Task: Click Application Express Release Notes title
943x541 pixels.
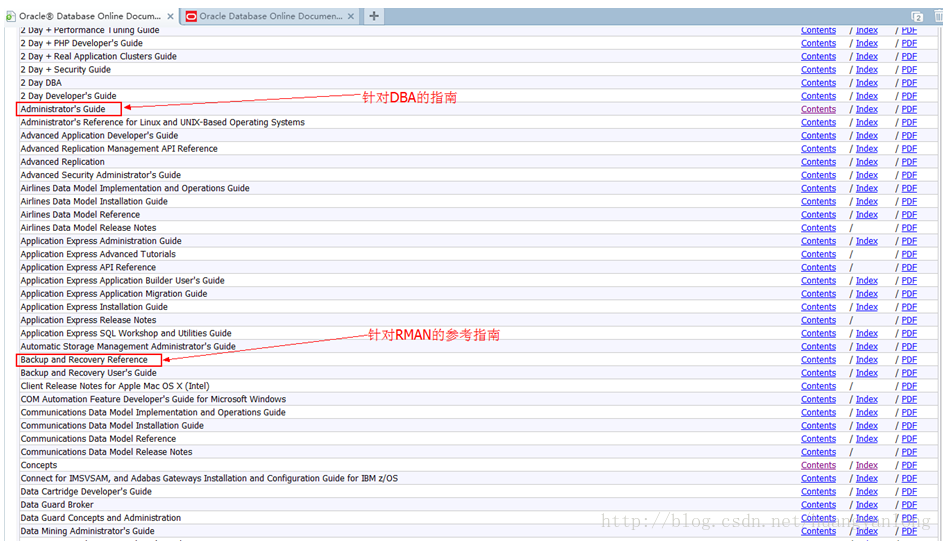Action: coord(88,320)
